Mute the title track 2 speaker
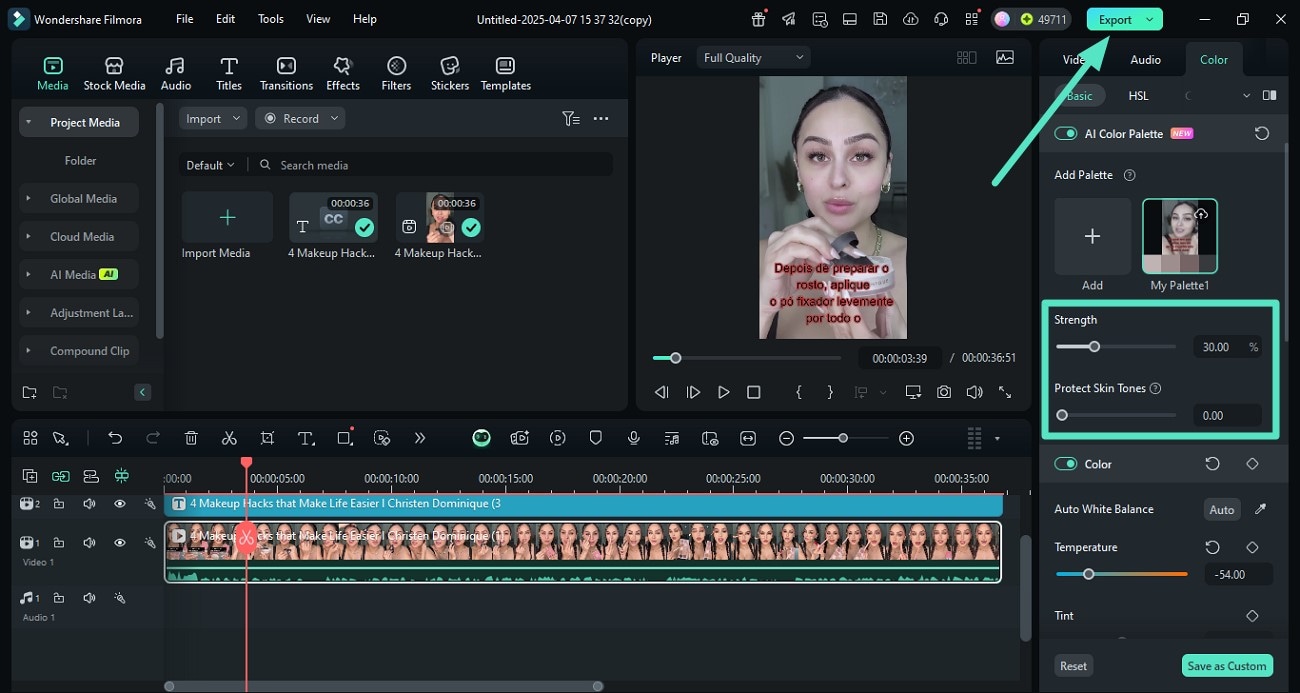Screen dimensions: 1300x693 point(89,504)
